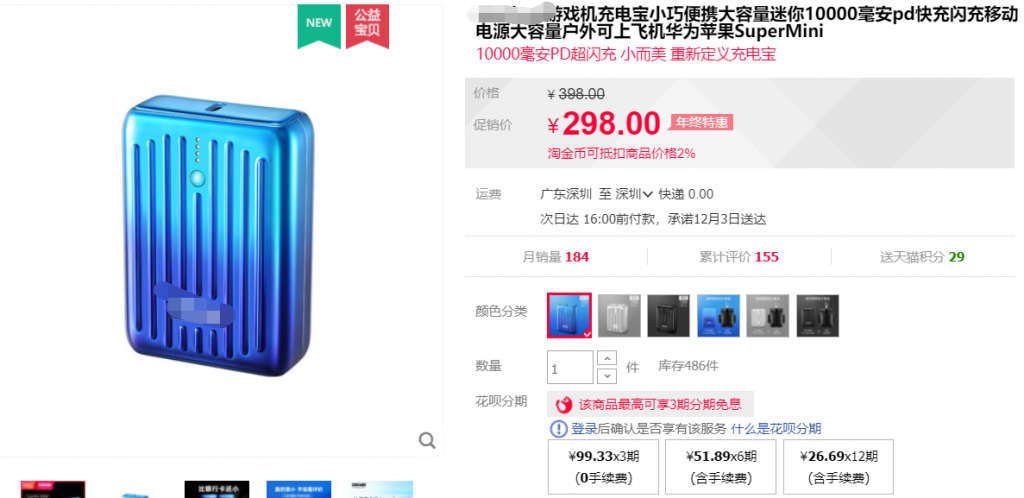Choose white power bank with charger bundle
This screenshot has height=498, width=1024.
(x=768, y=316)
